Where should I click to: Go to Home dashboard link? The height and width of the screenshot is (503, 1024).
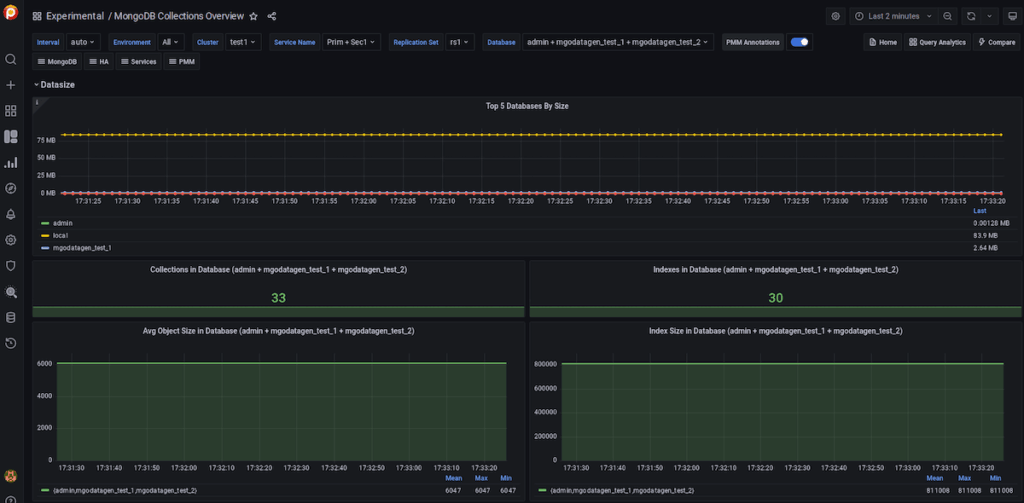click(882, 42)
